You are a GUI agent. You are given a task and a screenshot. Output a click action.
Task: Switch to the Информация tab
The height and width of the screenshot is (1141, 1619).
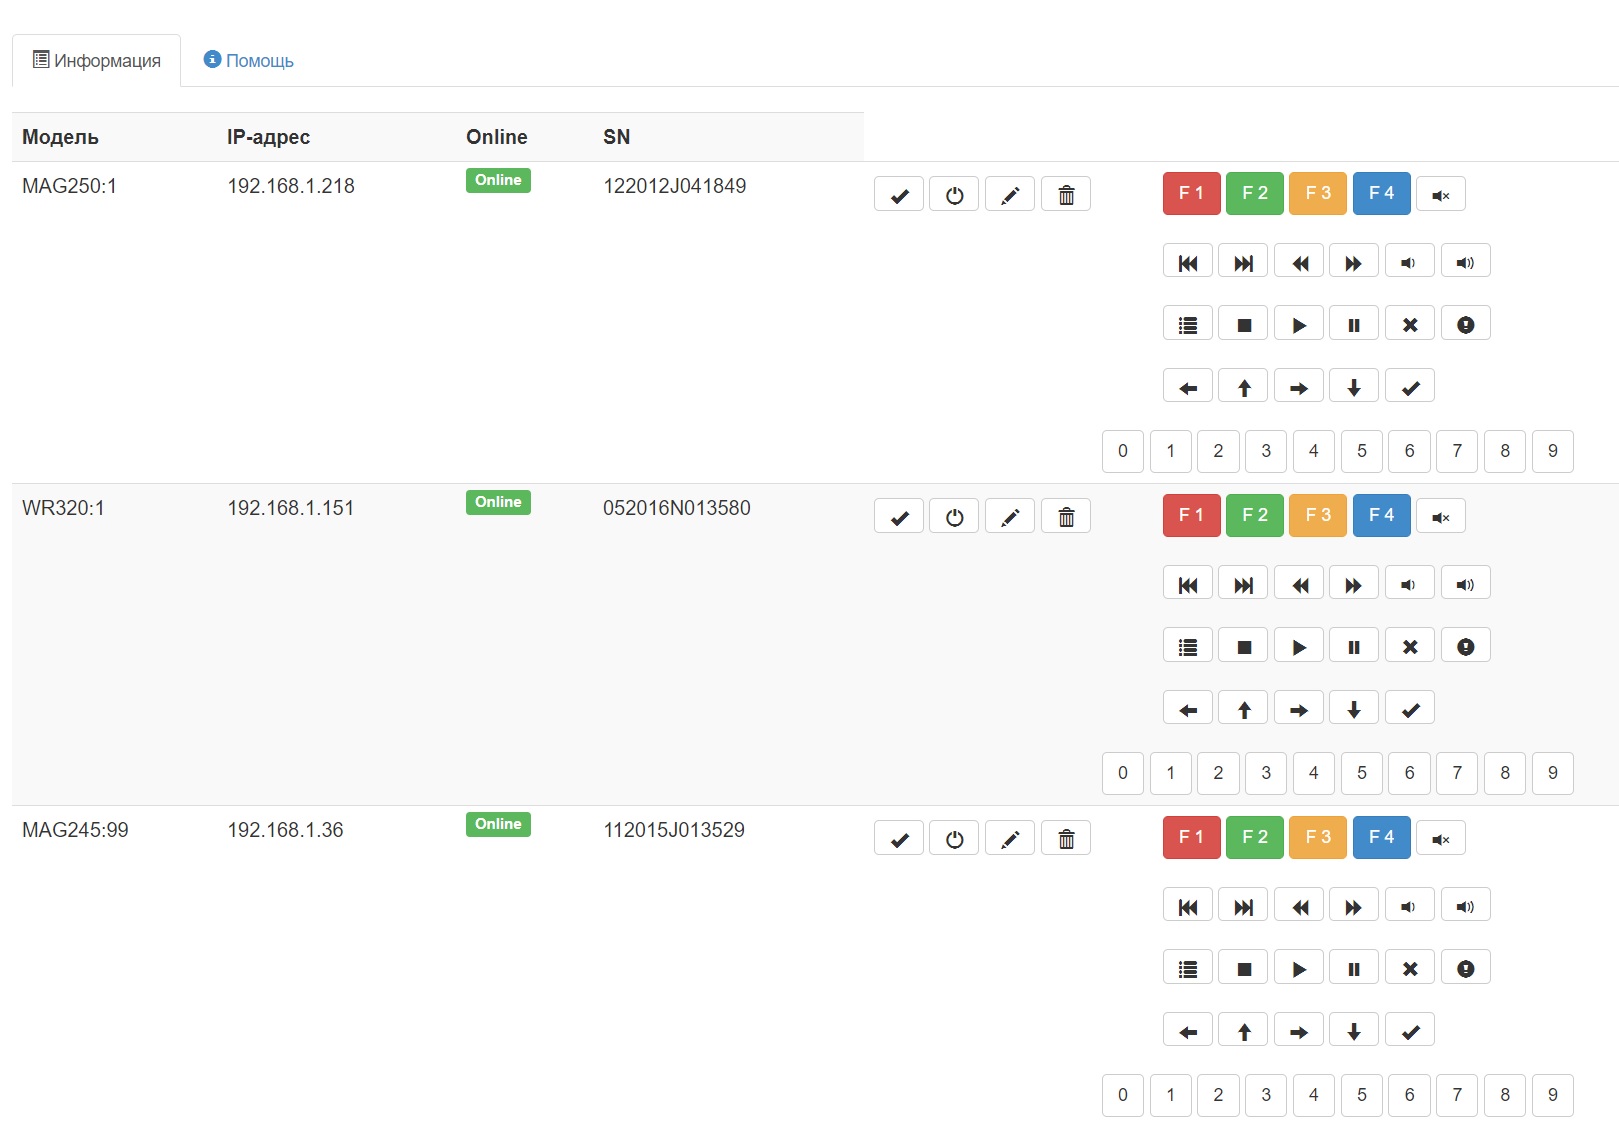[x=97, y=61]
